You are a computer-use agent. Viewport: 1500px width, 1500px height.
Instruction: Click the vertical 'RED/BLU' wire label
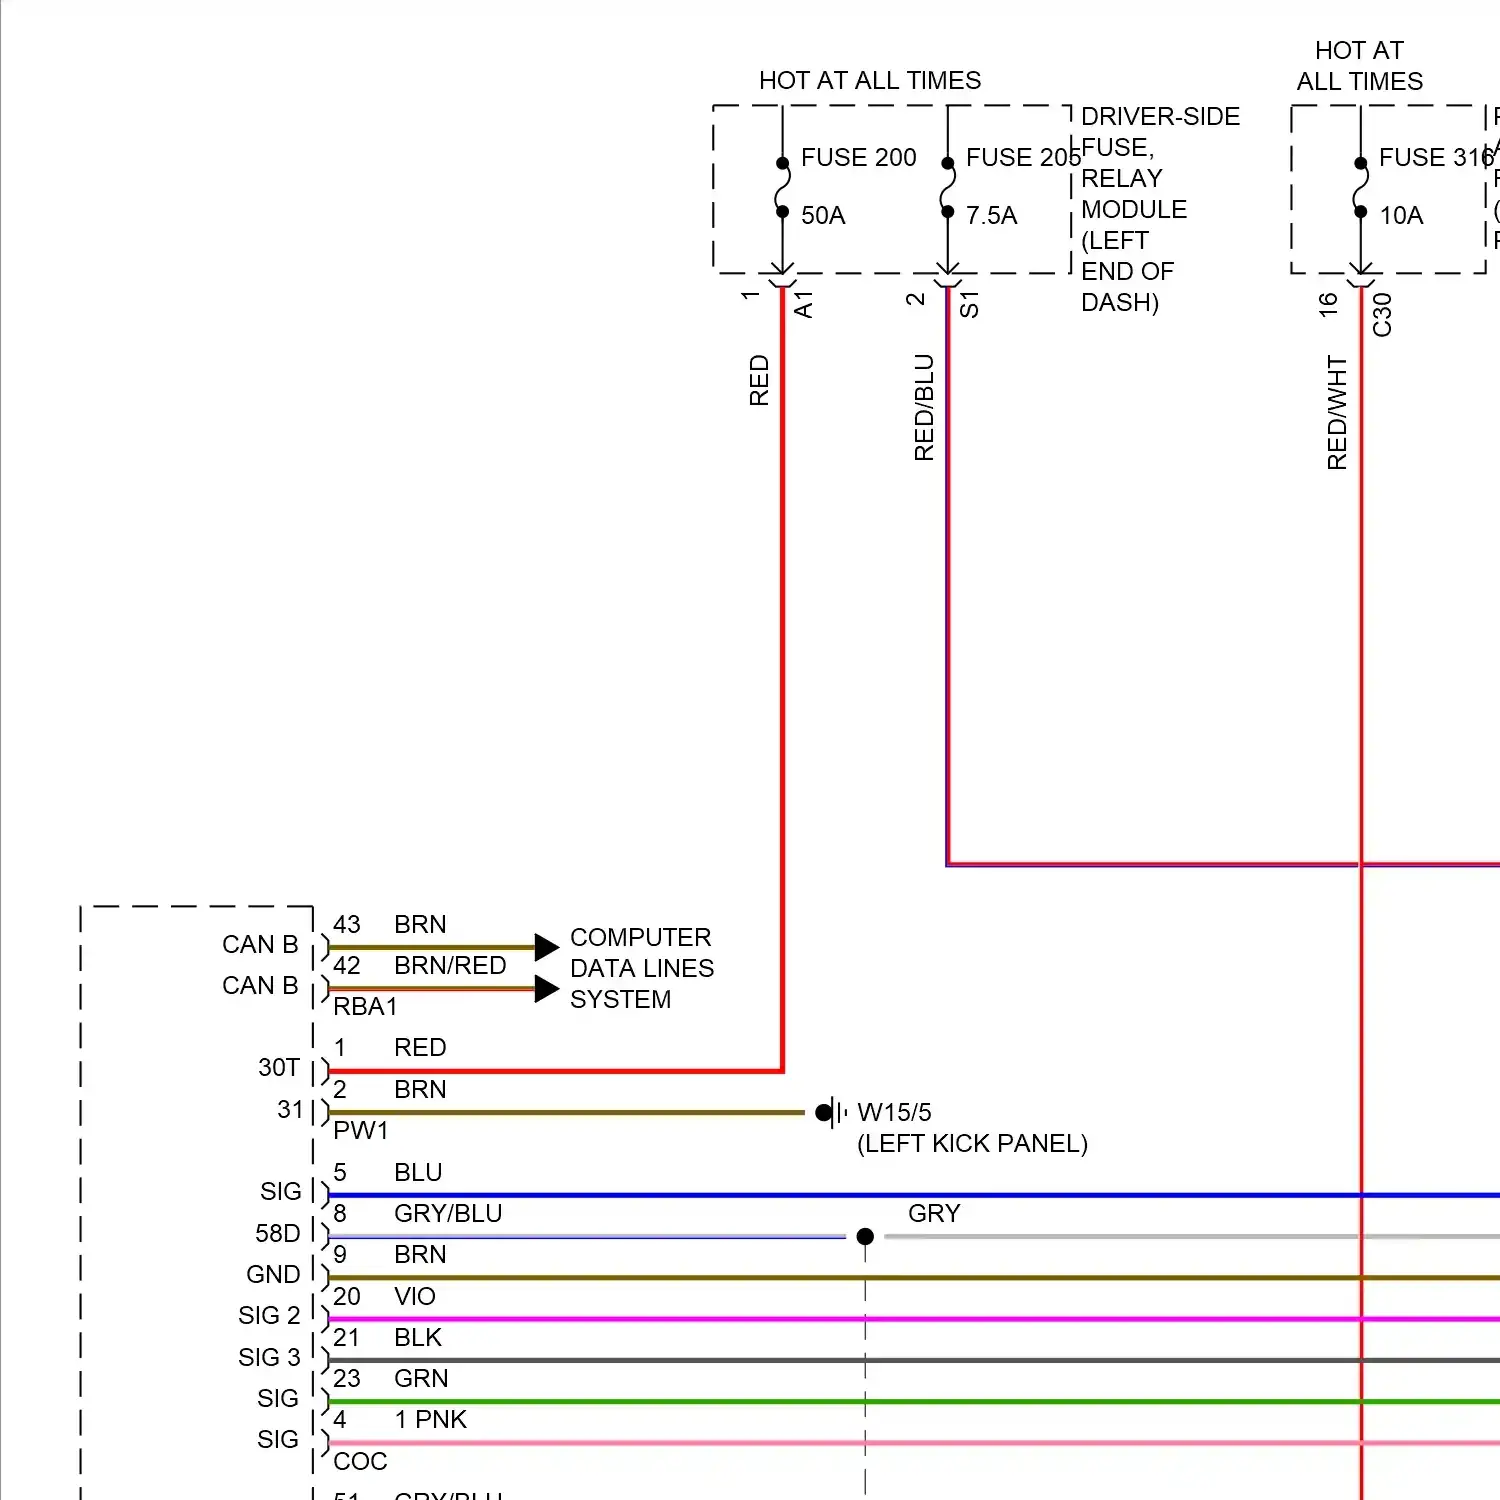924,407
